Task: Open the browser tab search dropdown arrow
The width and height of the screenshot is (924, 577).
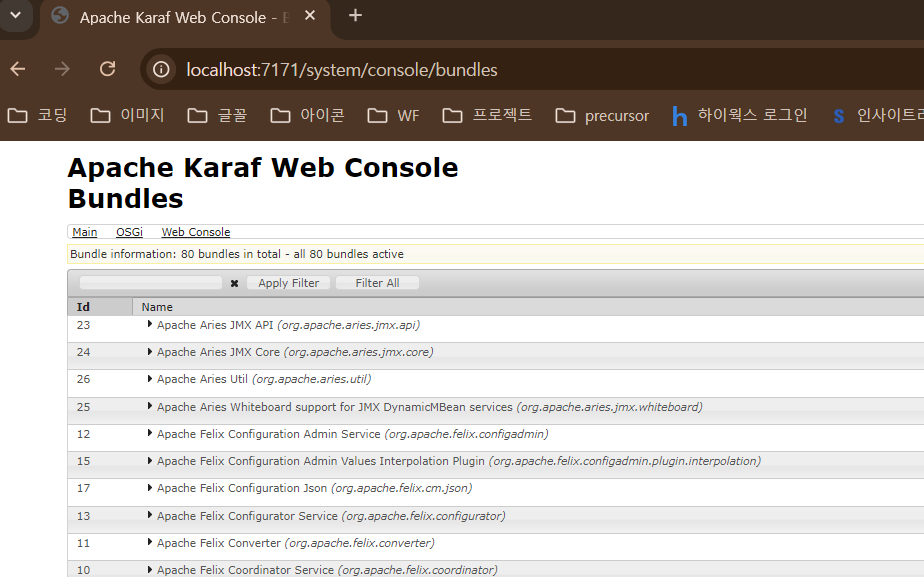Action: tap(16, 15)
